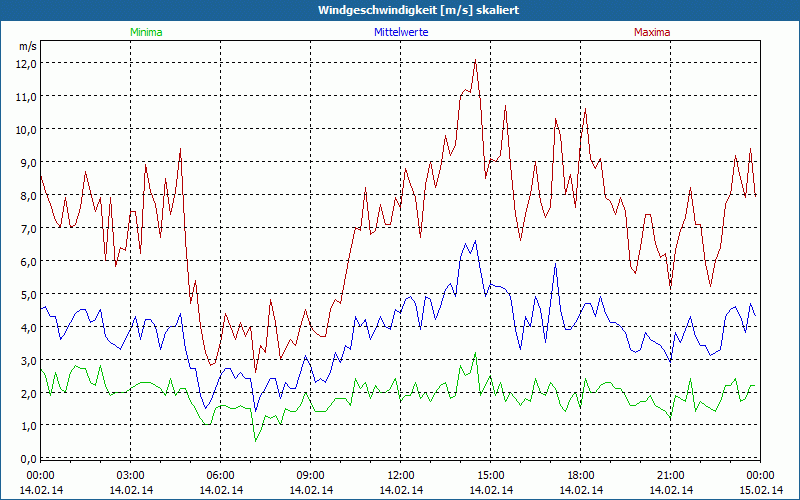Image resolution: width=800 pixels, height=500 pixels.
Task: Click the lowest dip of the green Minima line
Action: pyautogui.click(x=255, y=440)
